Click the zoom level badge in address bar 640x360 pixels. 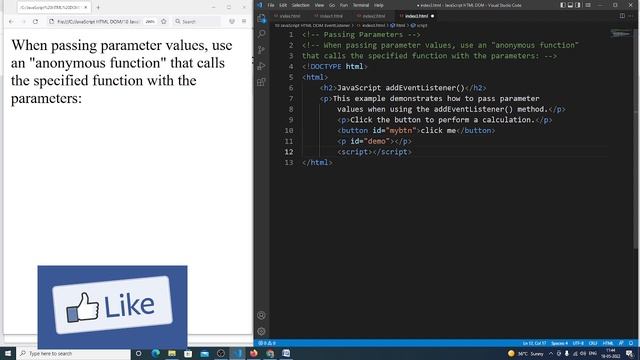150,21
